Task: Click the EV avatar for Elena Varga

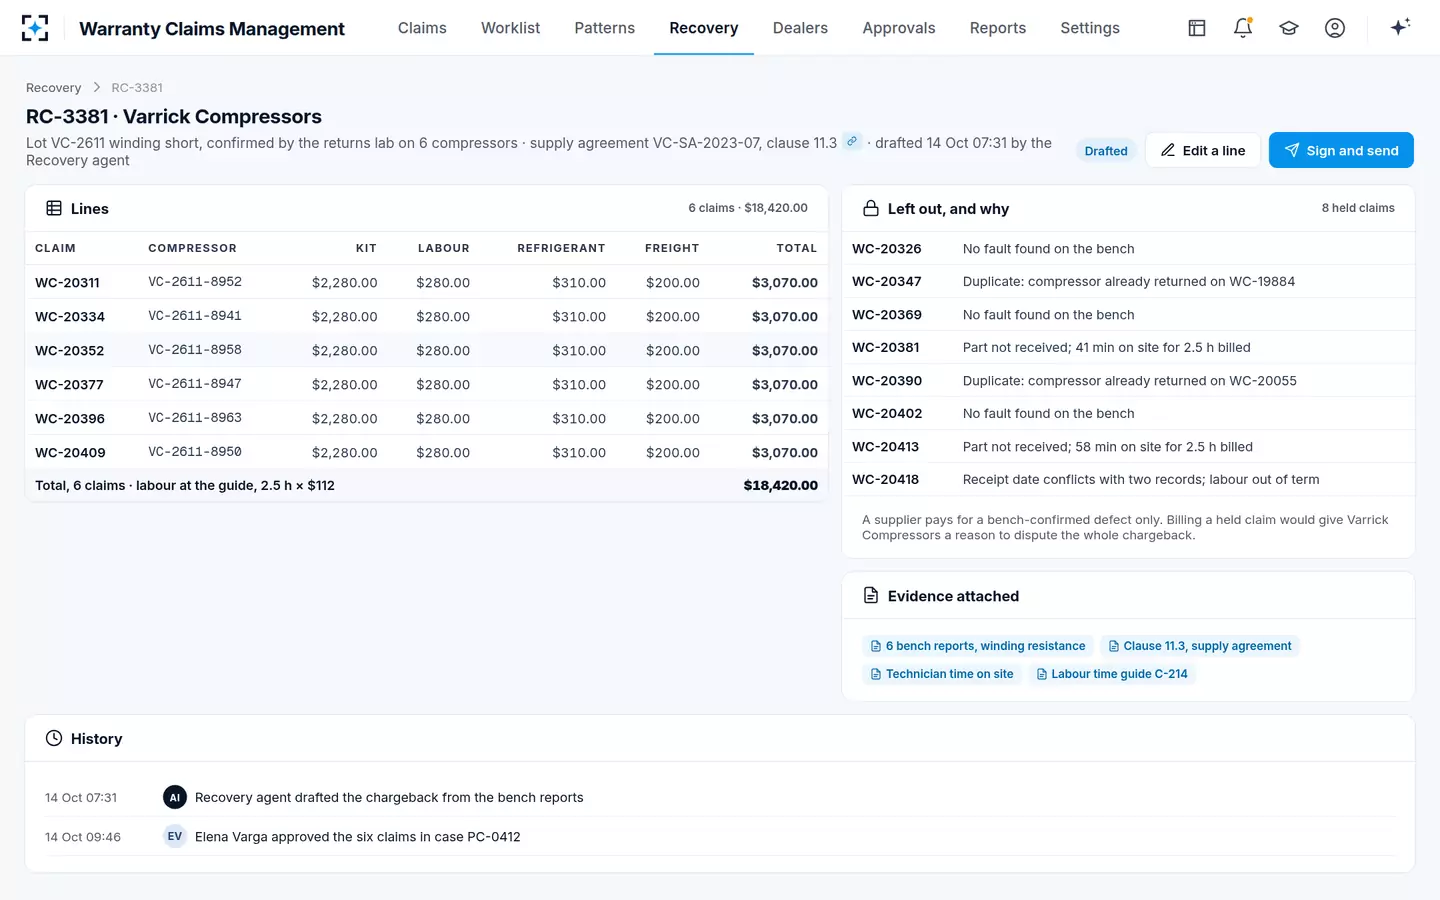Action: click(175, 836)
